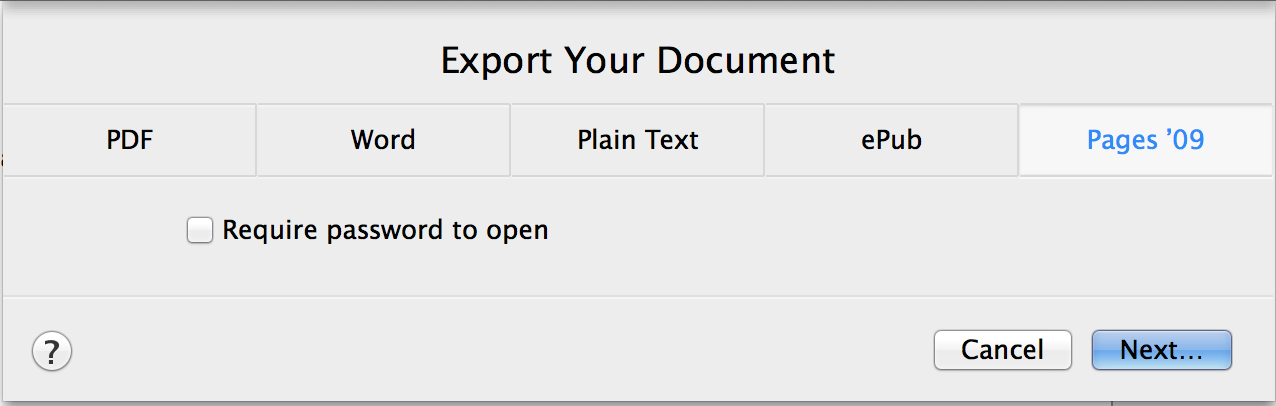This screenshot has width=1276, height=406.
Task: Click the question mark help icon
Action: (52, 351)
